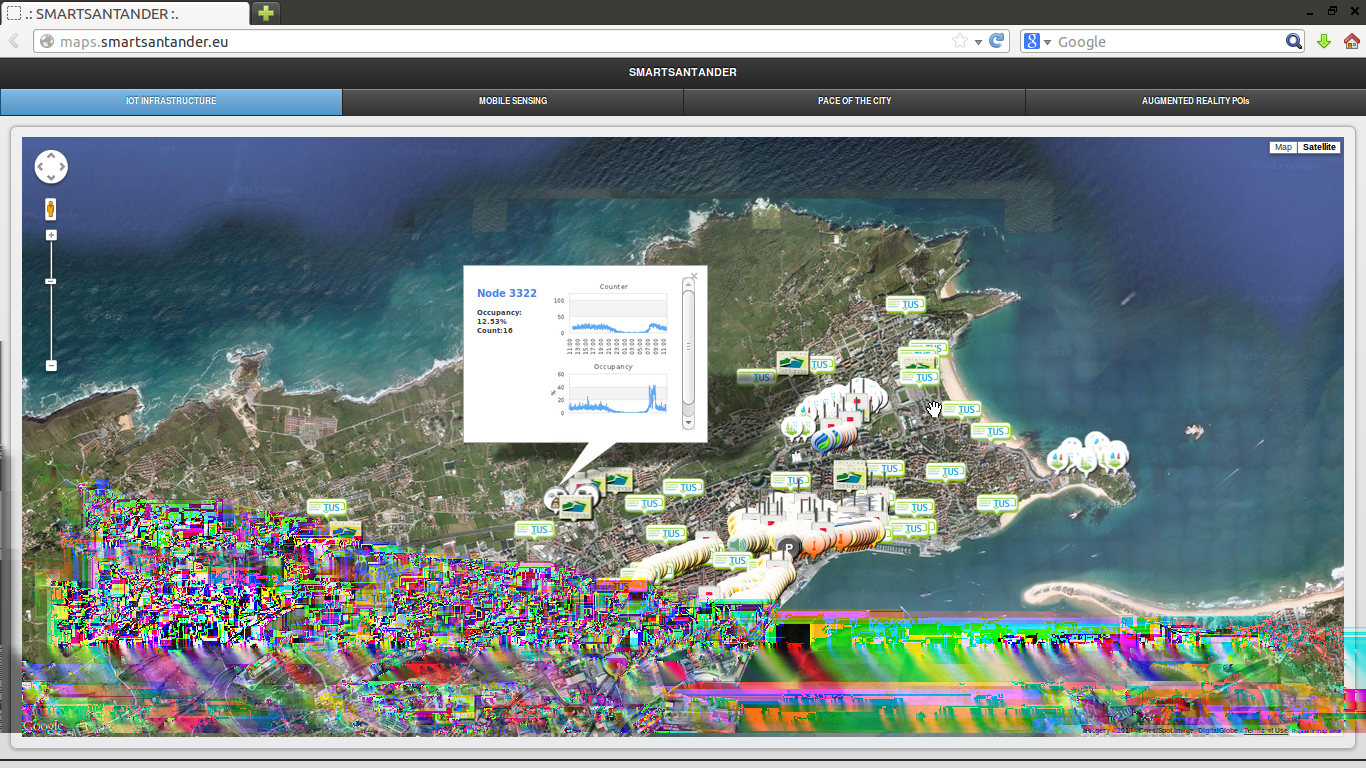Click the Google logo on map

point(43,727)
